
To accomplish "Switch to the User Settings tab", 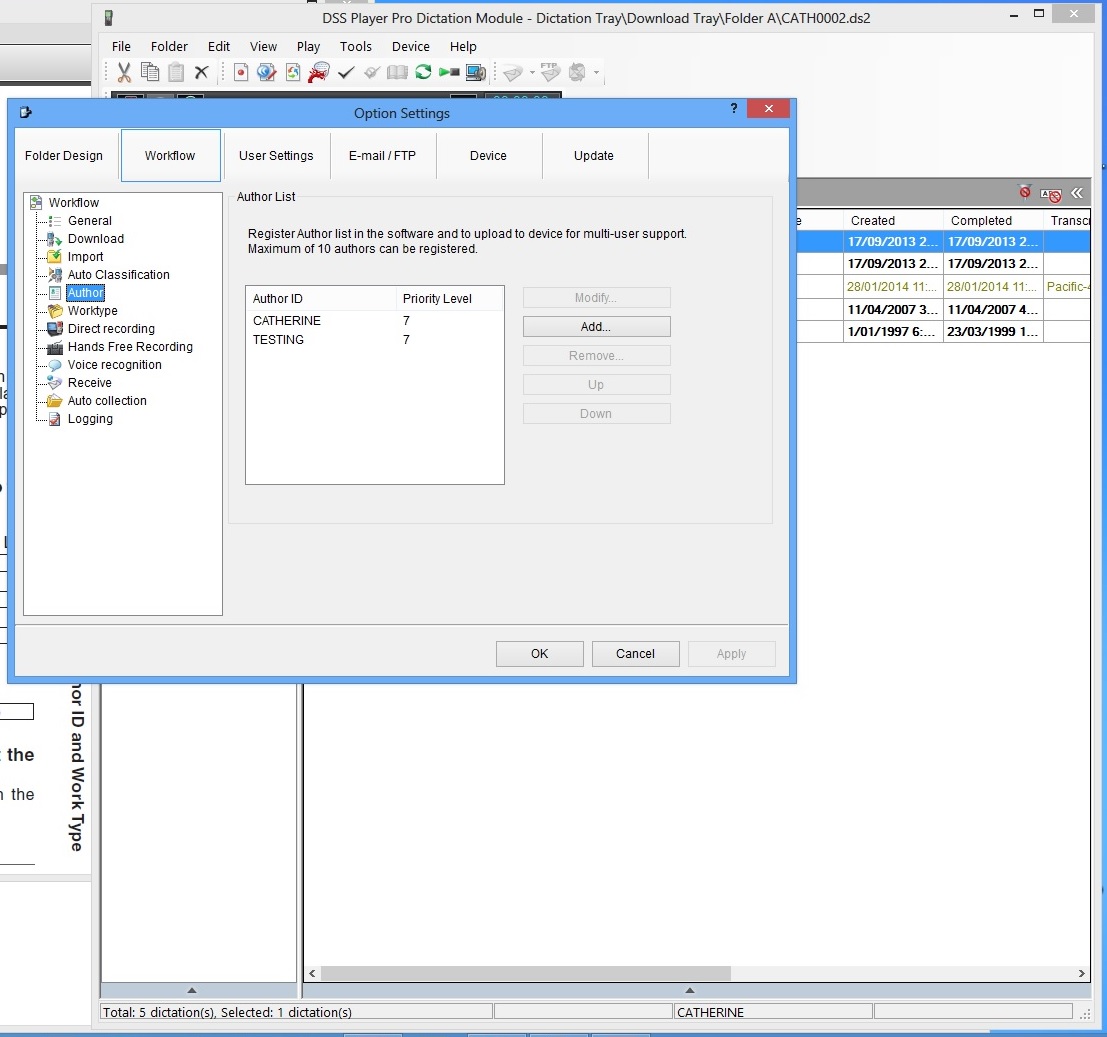I will coord(276,155).
